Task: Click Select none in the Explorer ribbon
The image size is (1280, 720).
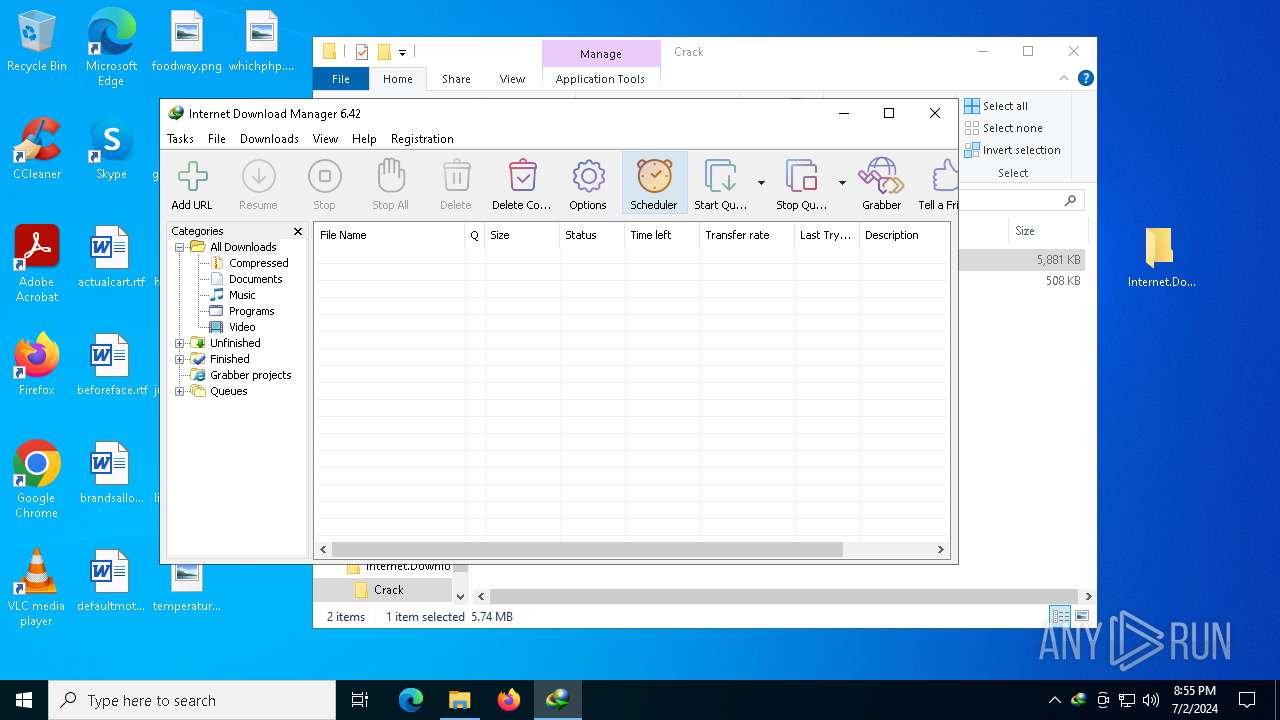Action: pos(1004,128)
